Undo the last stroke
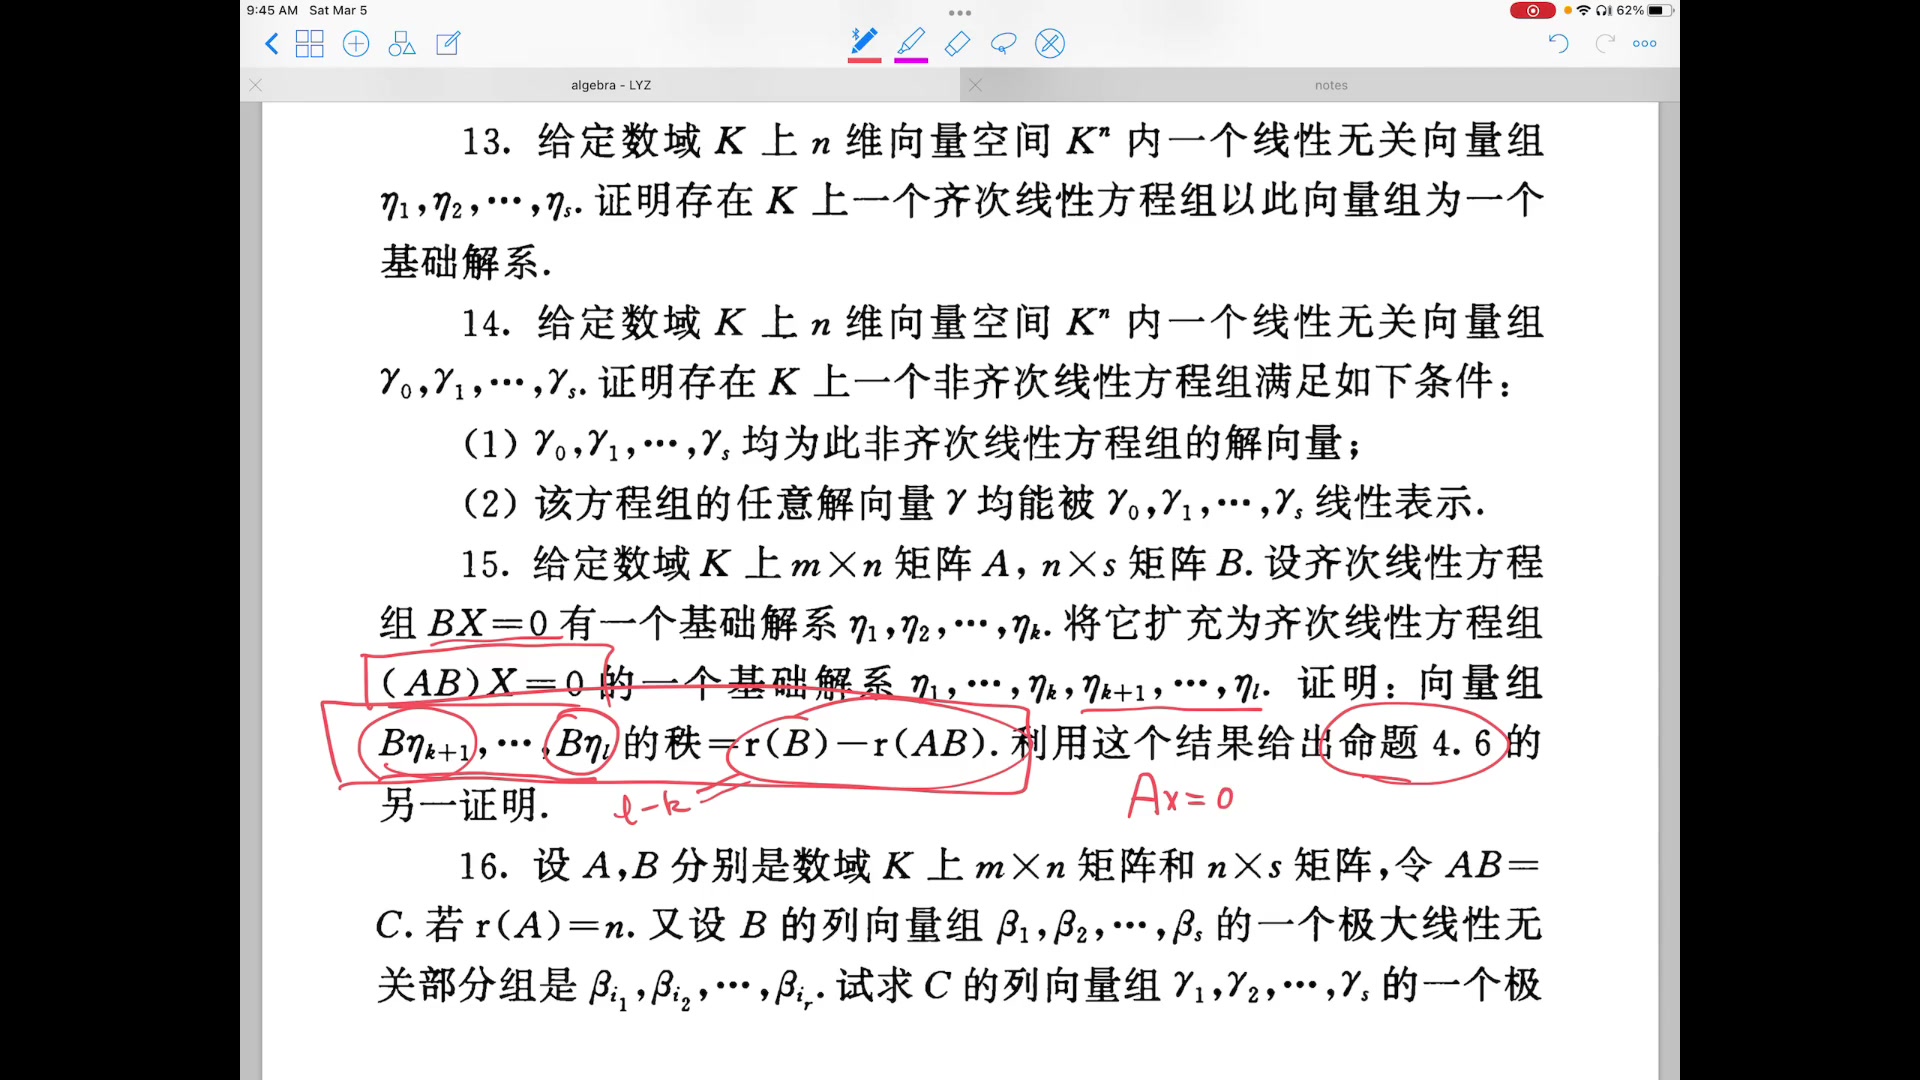Image resolution: width=1920 pixels, height=1080 pixels. coord(1558,43)
